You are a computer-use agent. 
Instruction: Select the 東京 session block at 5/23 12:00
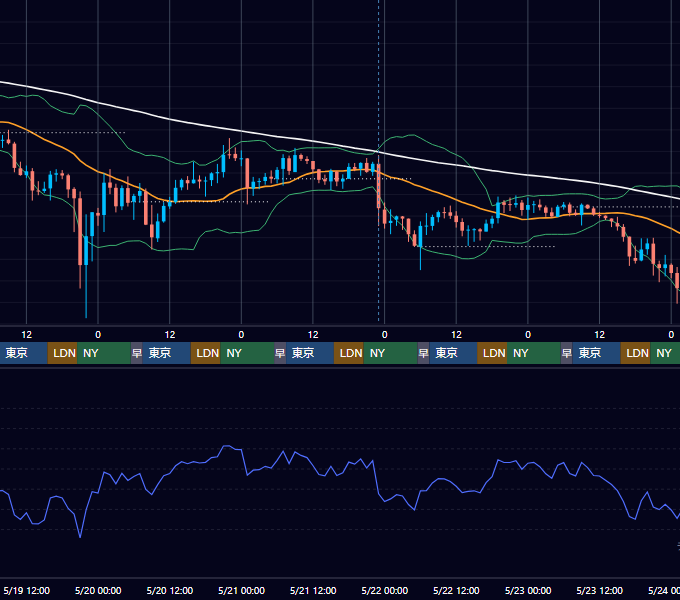click(596, 353)
